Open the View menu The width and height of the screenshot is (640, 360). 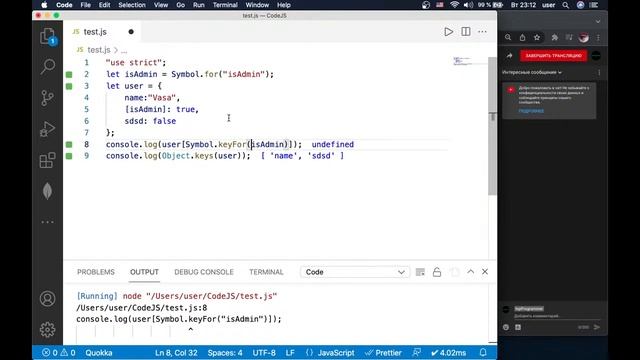[161, 5]
